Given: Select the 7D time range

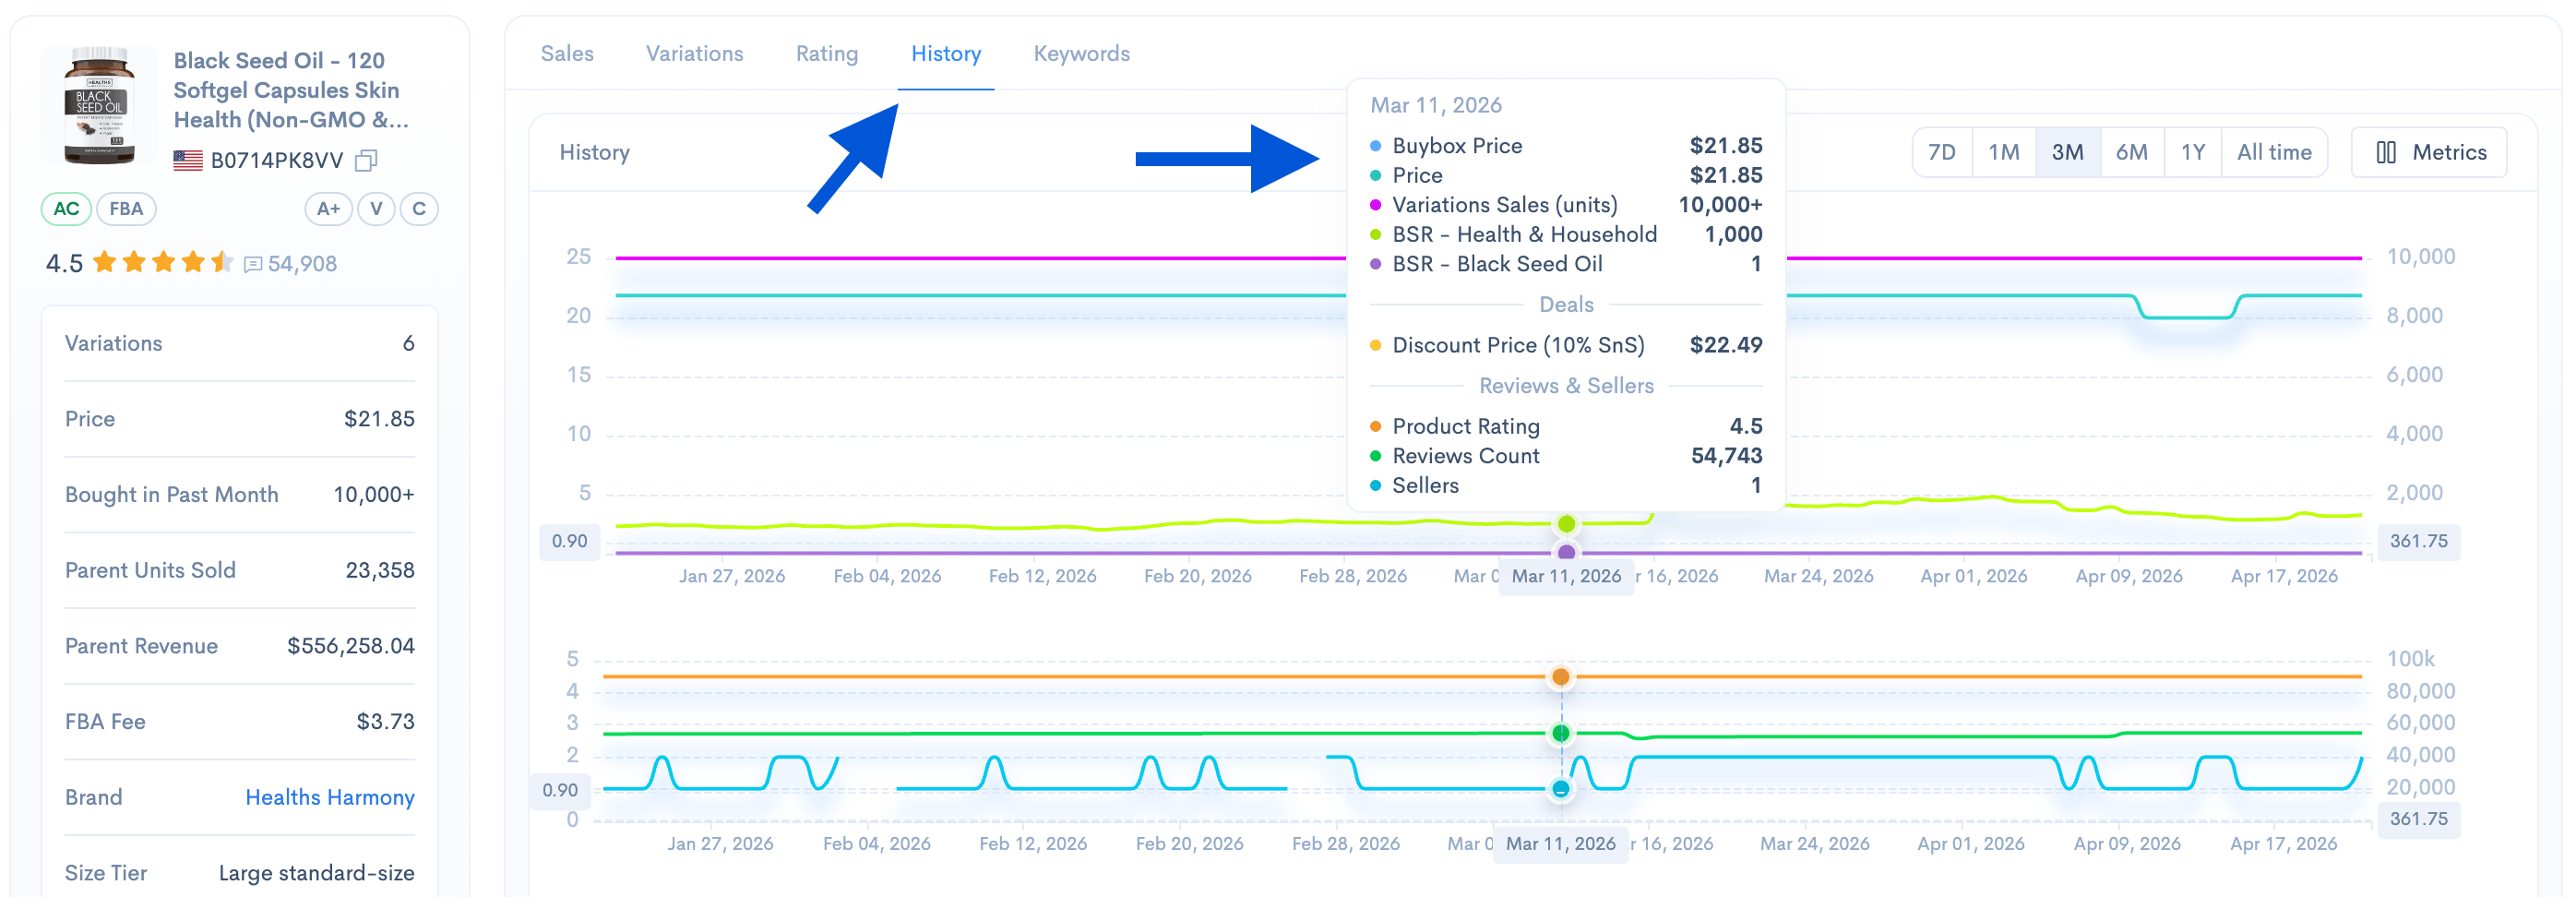Looking at the screenshot, I should coord(1941,152).
